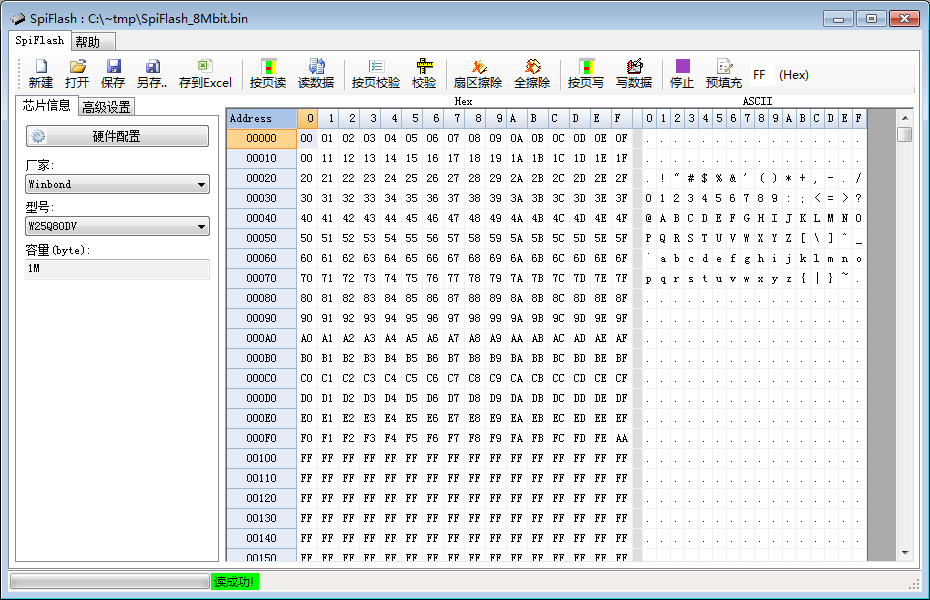Screen dimensions: 930x600
Task: Export data with 存到Excel icon
Action: 205,74
